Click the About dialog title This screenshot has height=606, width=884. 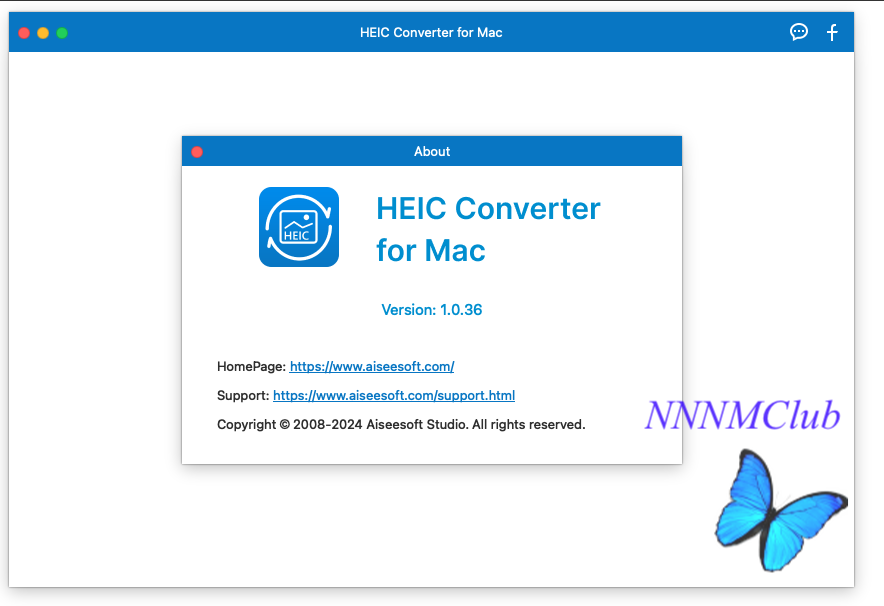click(x=432, y=151)
